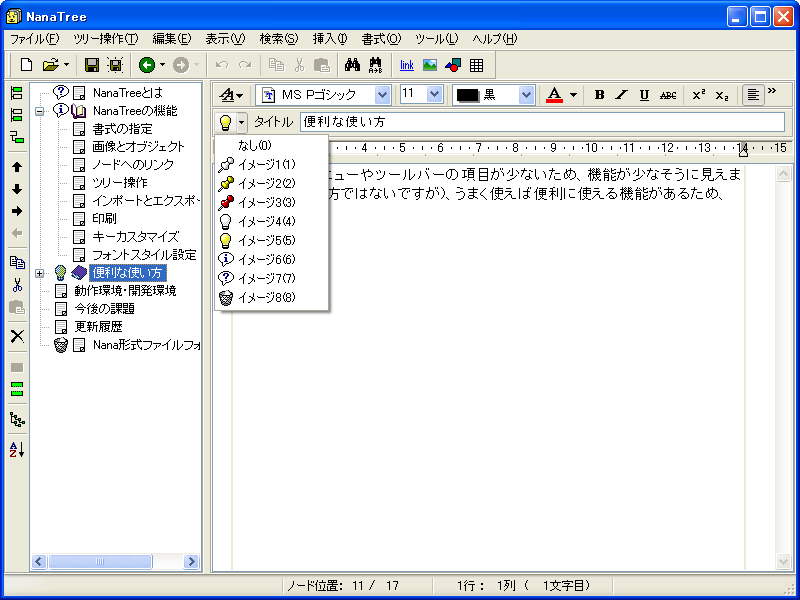The image size is (800, 600).
Task: Select イメージ1(1) gray pin entry
Action: tap(271, 165)
